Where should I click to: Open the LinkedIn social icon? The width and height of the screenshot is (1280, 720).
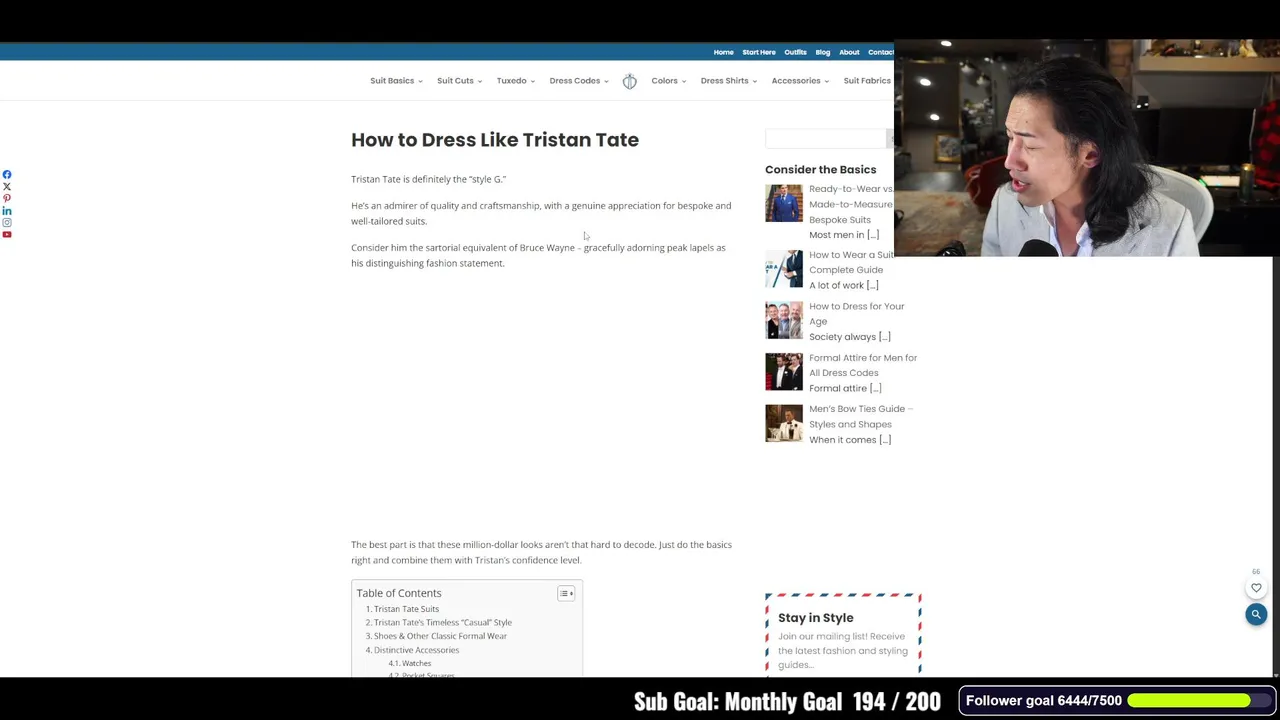tap(7, 211)
